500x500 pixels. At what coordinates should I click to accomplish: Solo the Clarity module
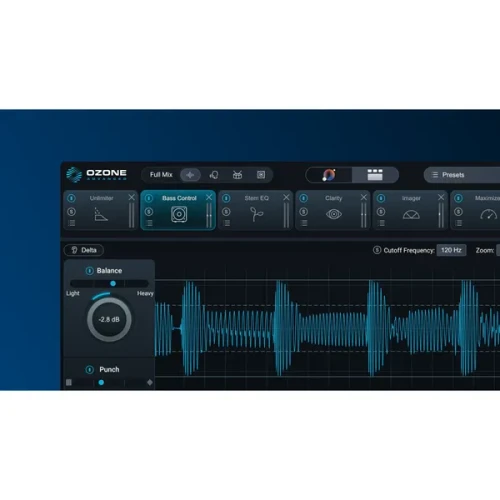[x=303, y=212]
